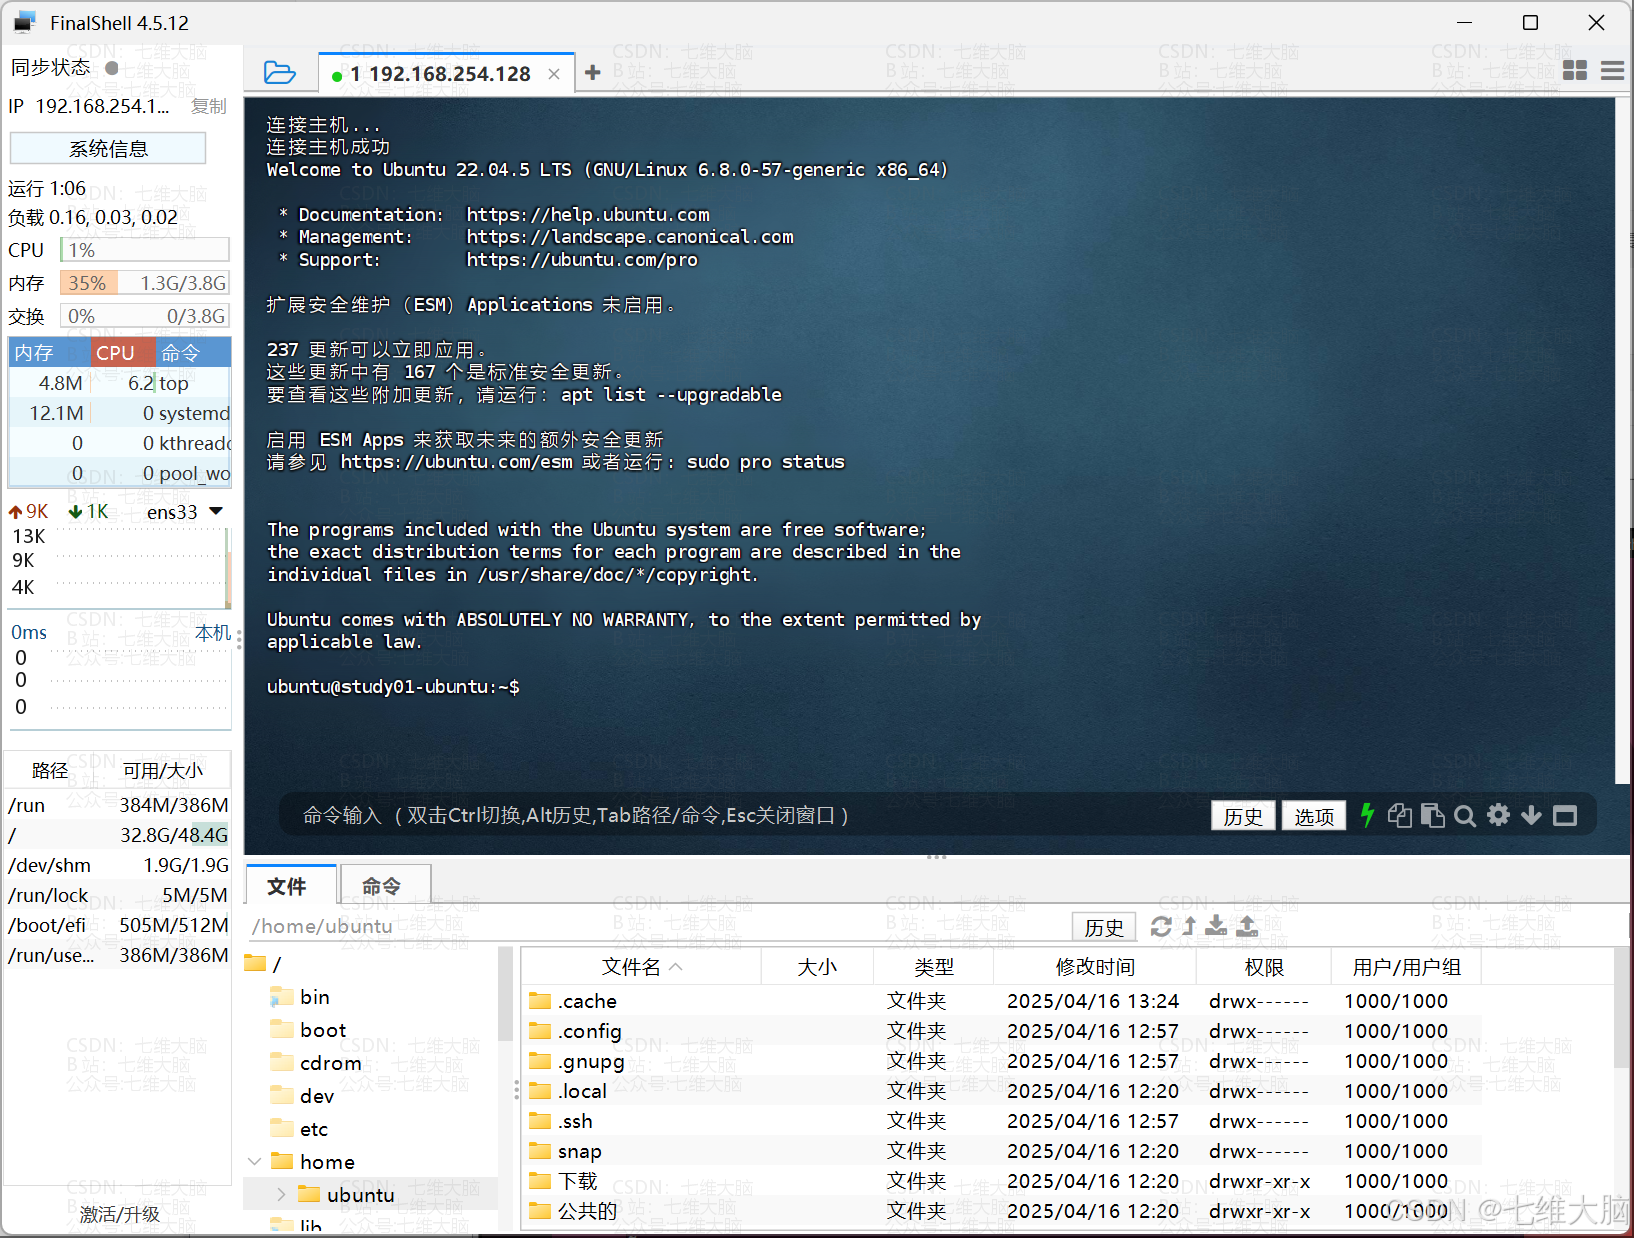Click the 内存 usage progress bar
This screenshot has width=1634, height=1238.
[145, 283]
